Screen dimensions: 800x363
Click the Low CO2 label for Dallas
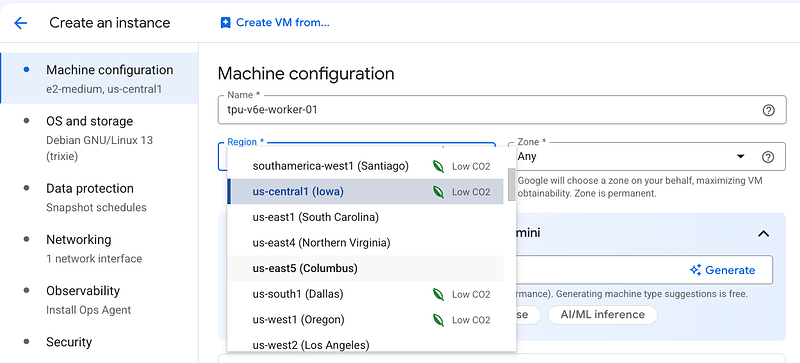point(471,295)
